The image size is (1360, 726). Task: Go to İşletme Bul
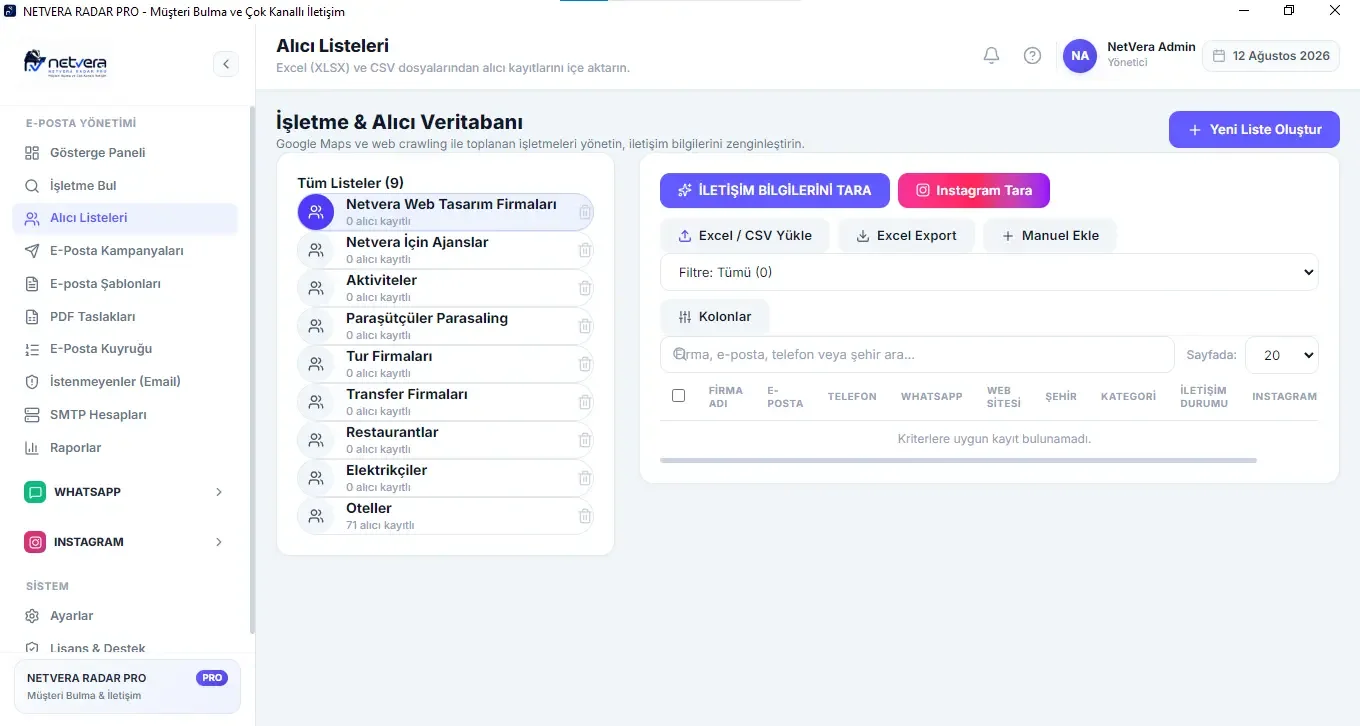point(125,186)
